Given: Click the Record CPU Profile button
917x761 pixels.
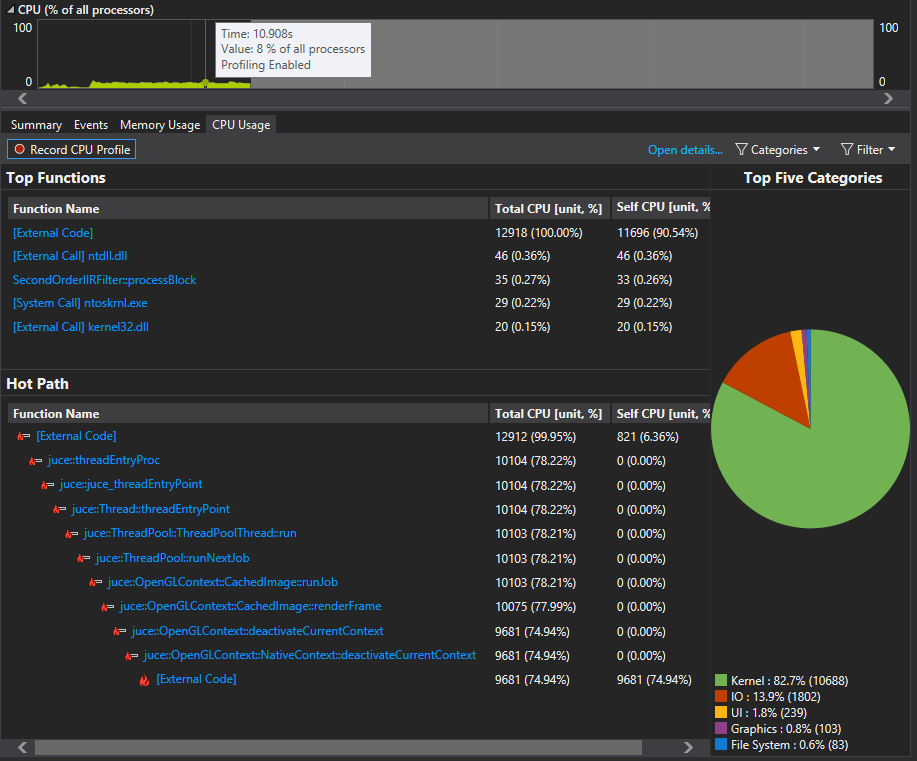Looking at the screenshot, I should pyautogui.click(x=70, y=149).
